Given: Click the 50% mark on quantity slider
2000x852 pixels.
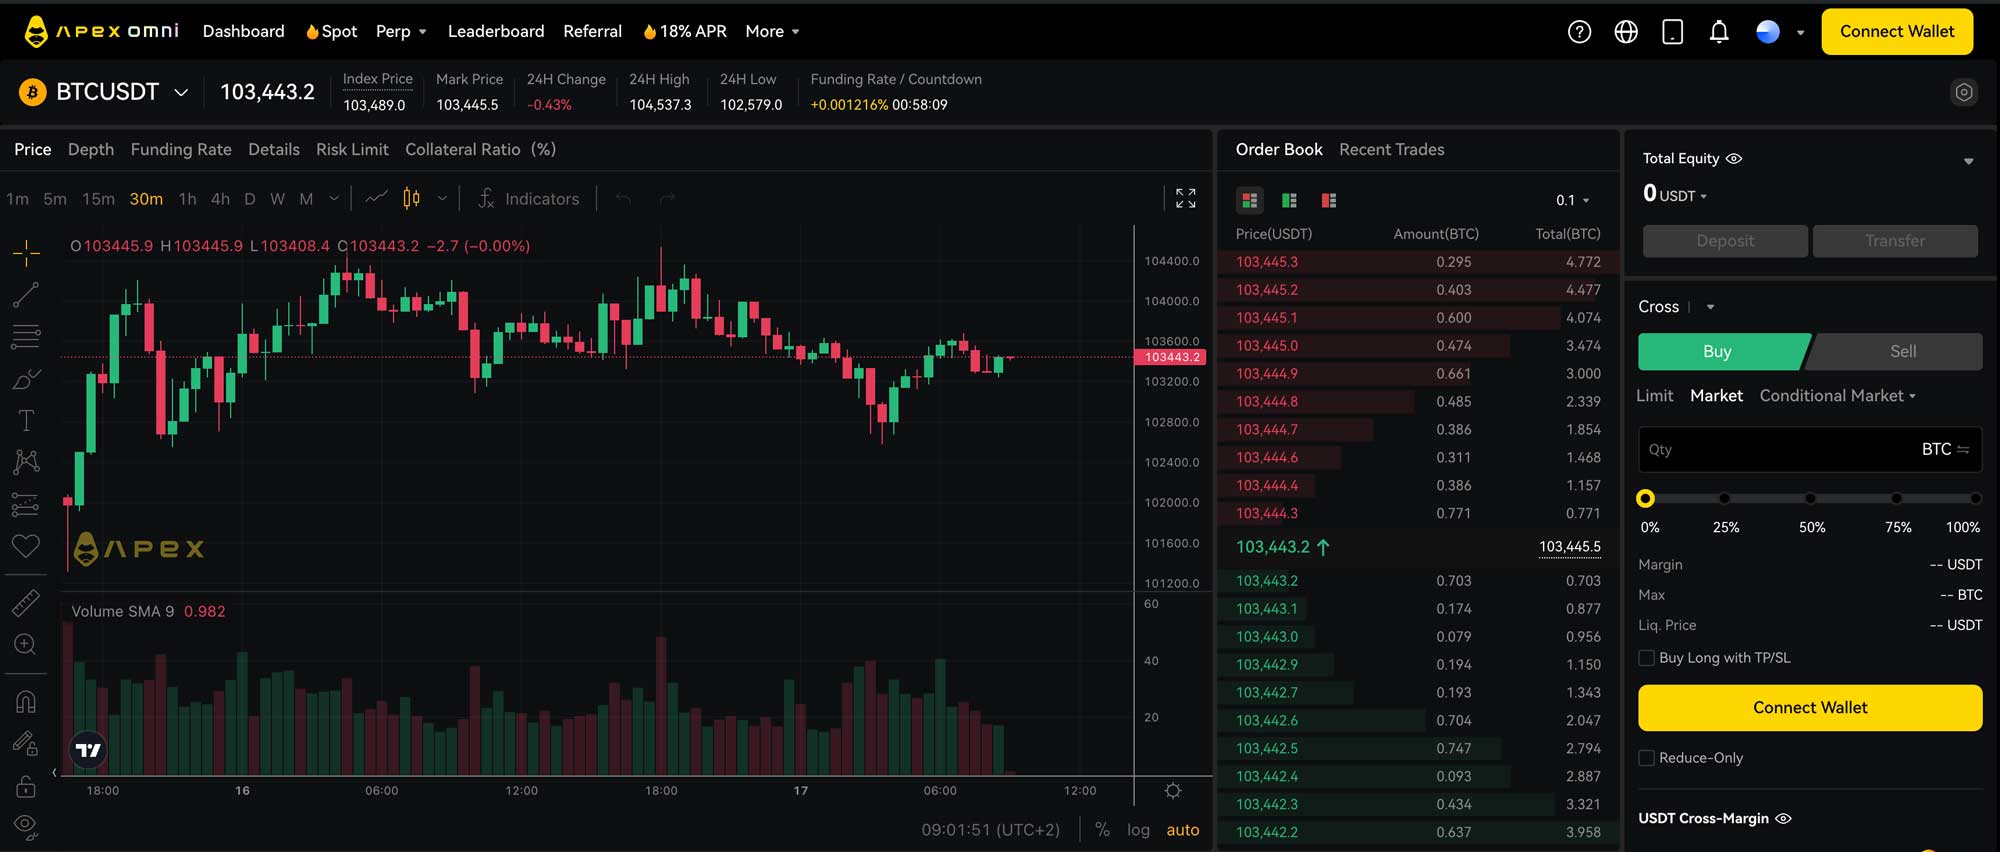Looking at the screenshot, I should (x=1810, y=498).
